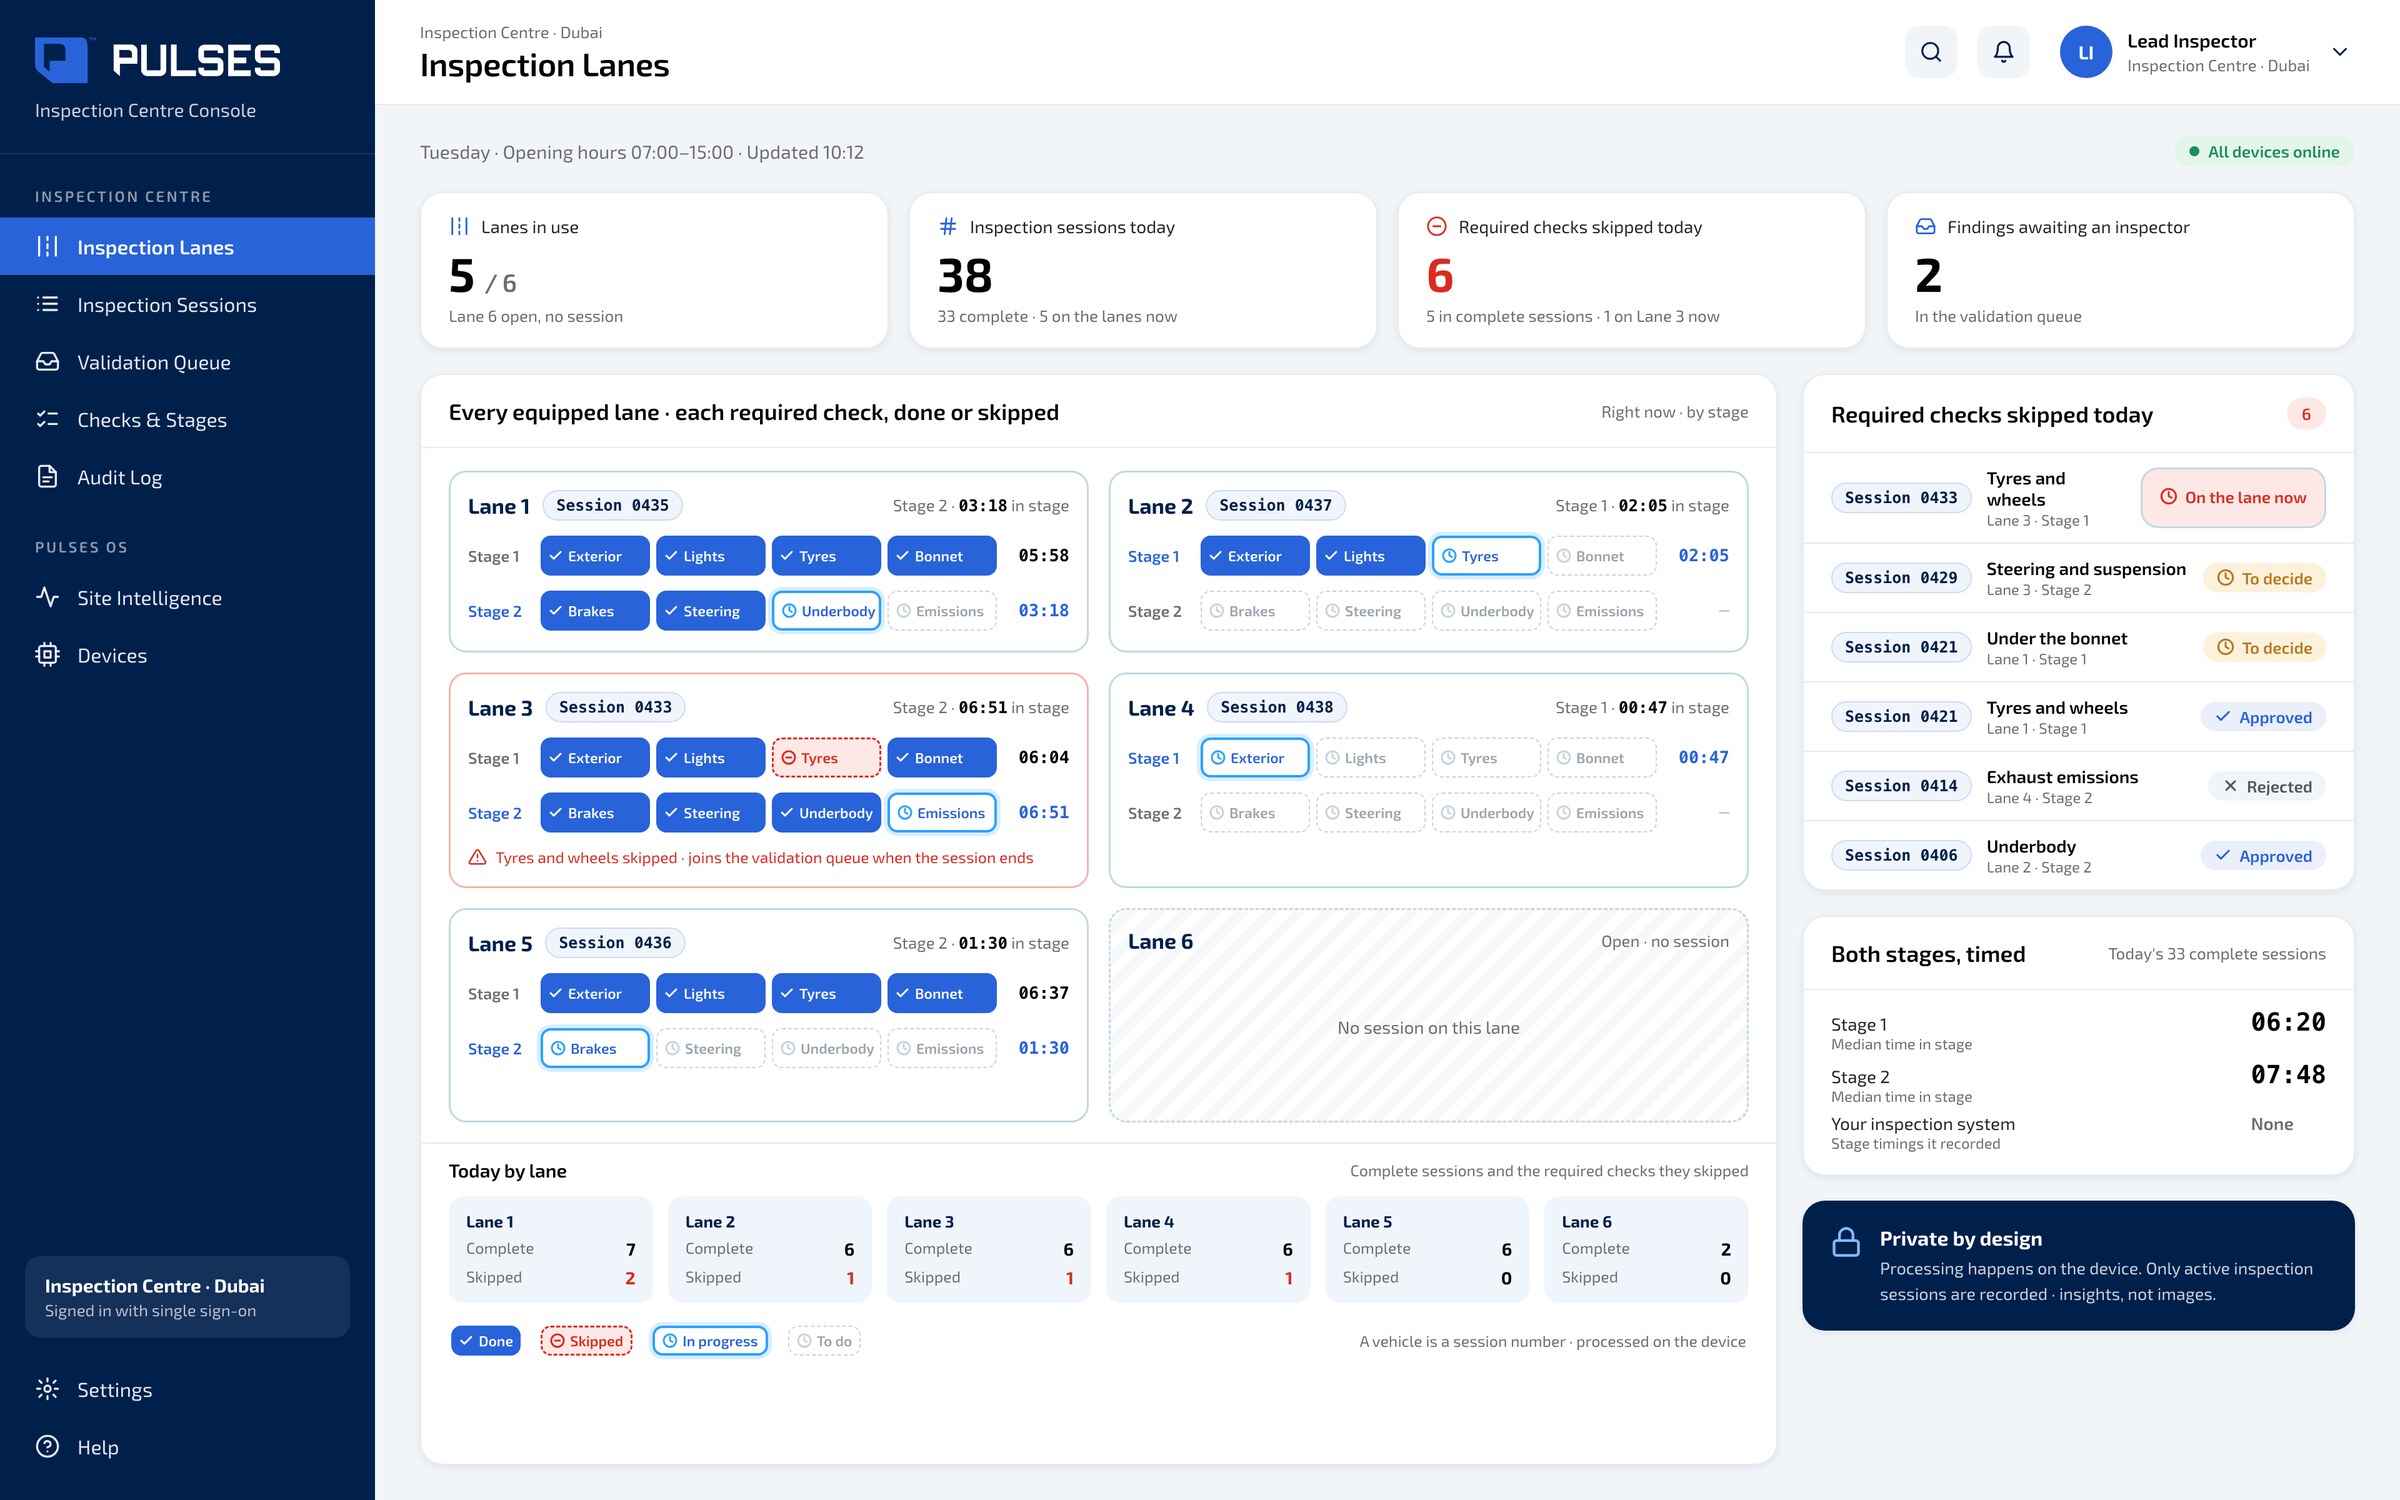Click the Devices chip icon
The height and width of the screenshot is (1500, 2400).
47,655
